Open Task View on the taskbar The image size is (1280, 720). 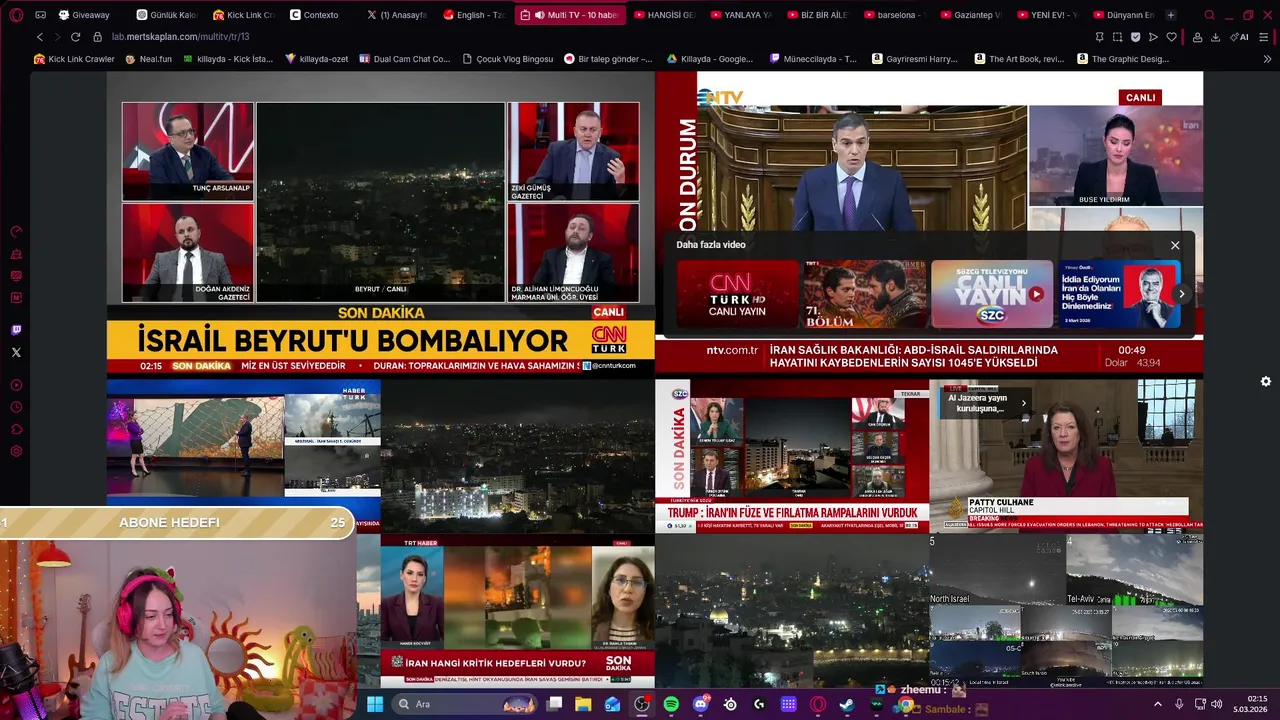554,704
